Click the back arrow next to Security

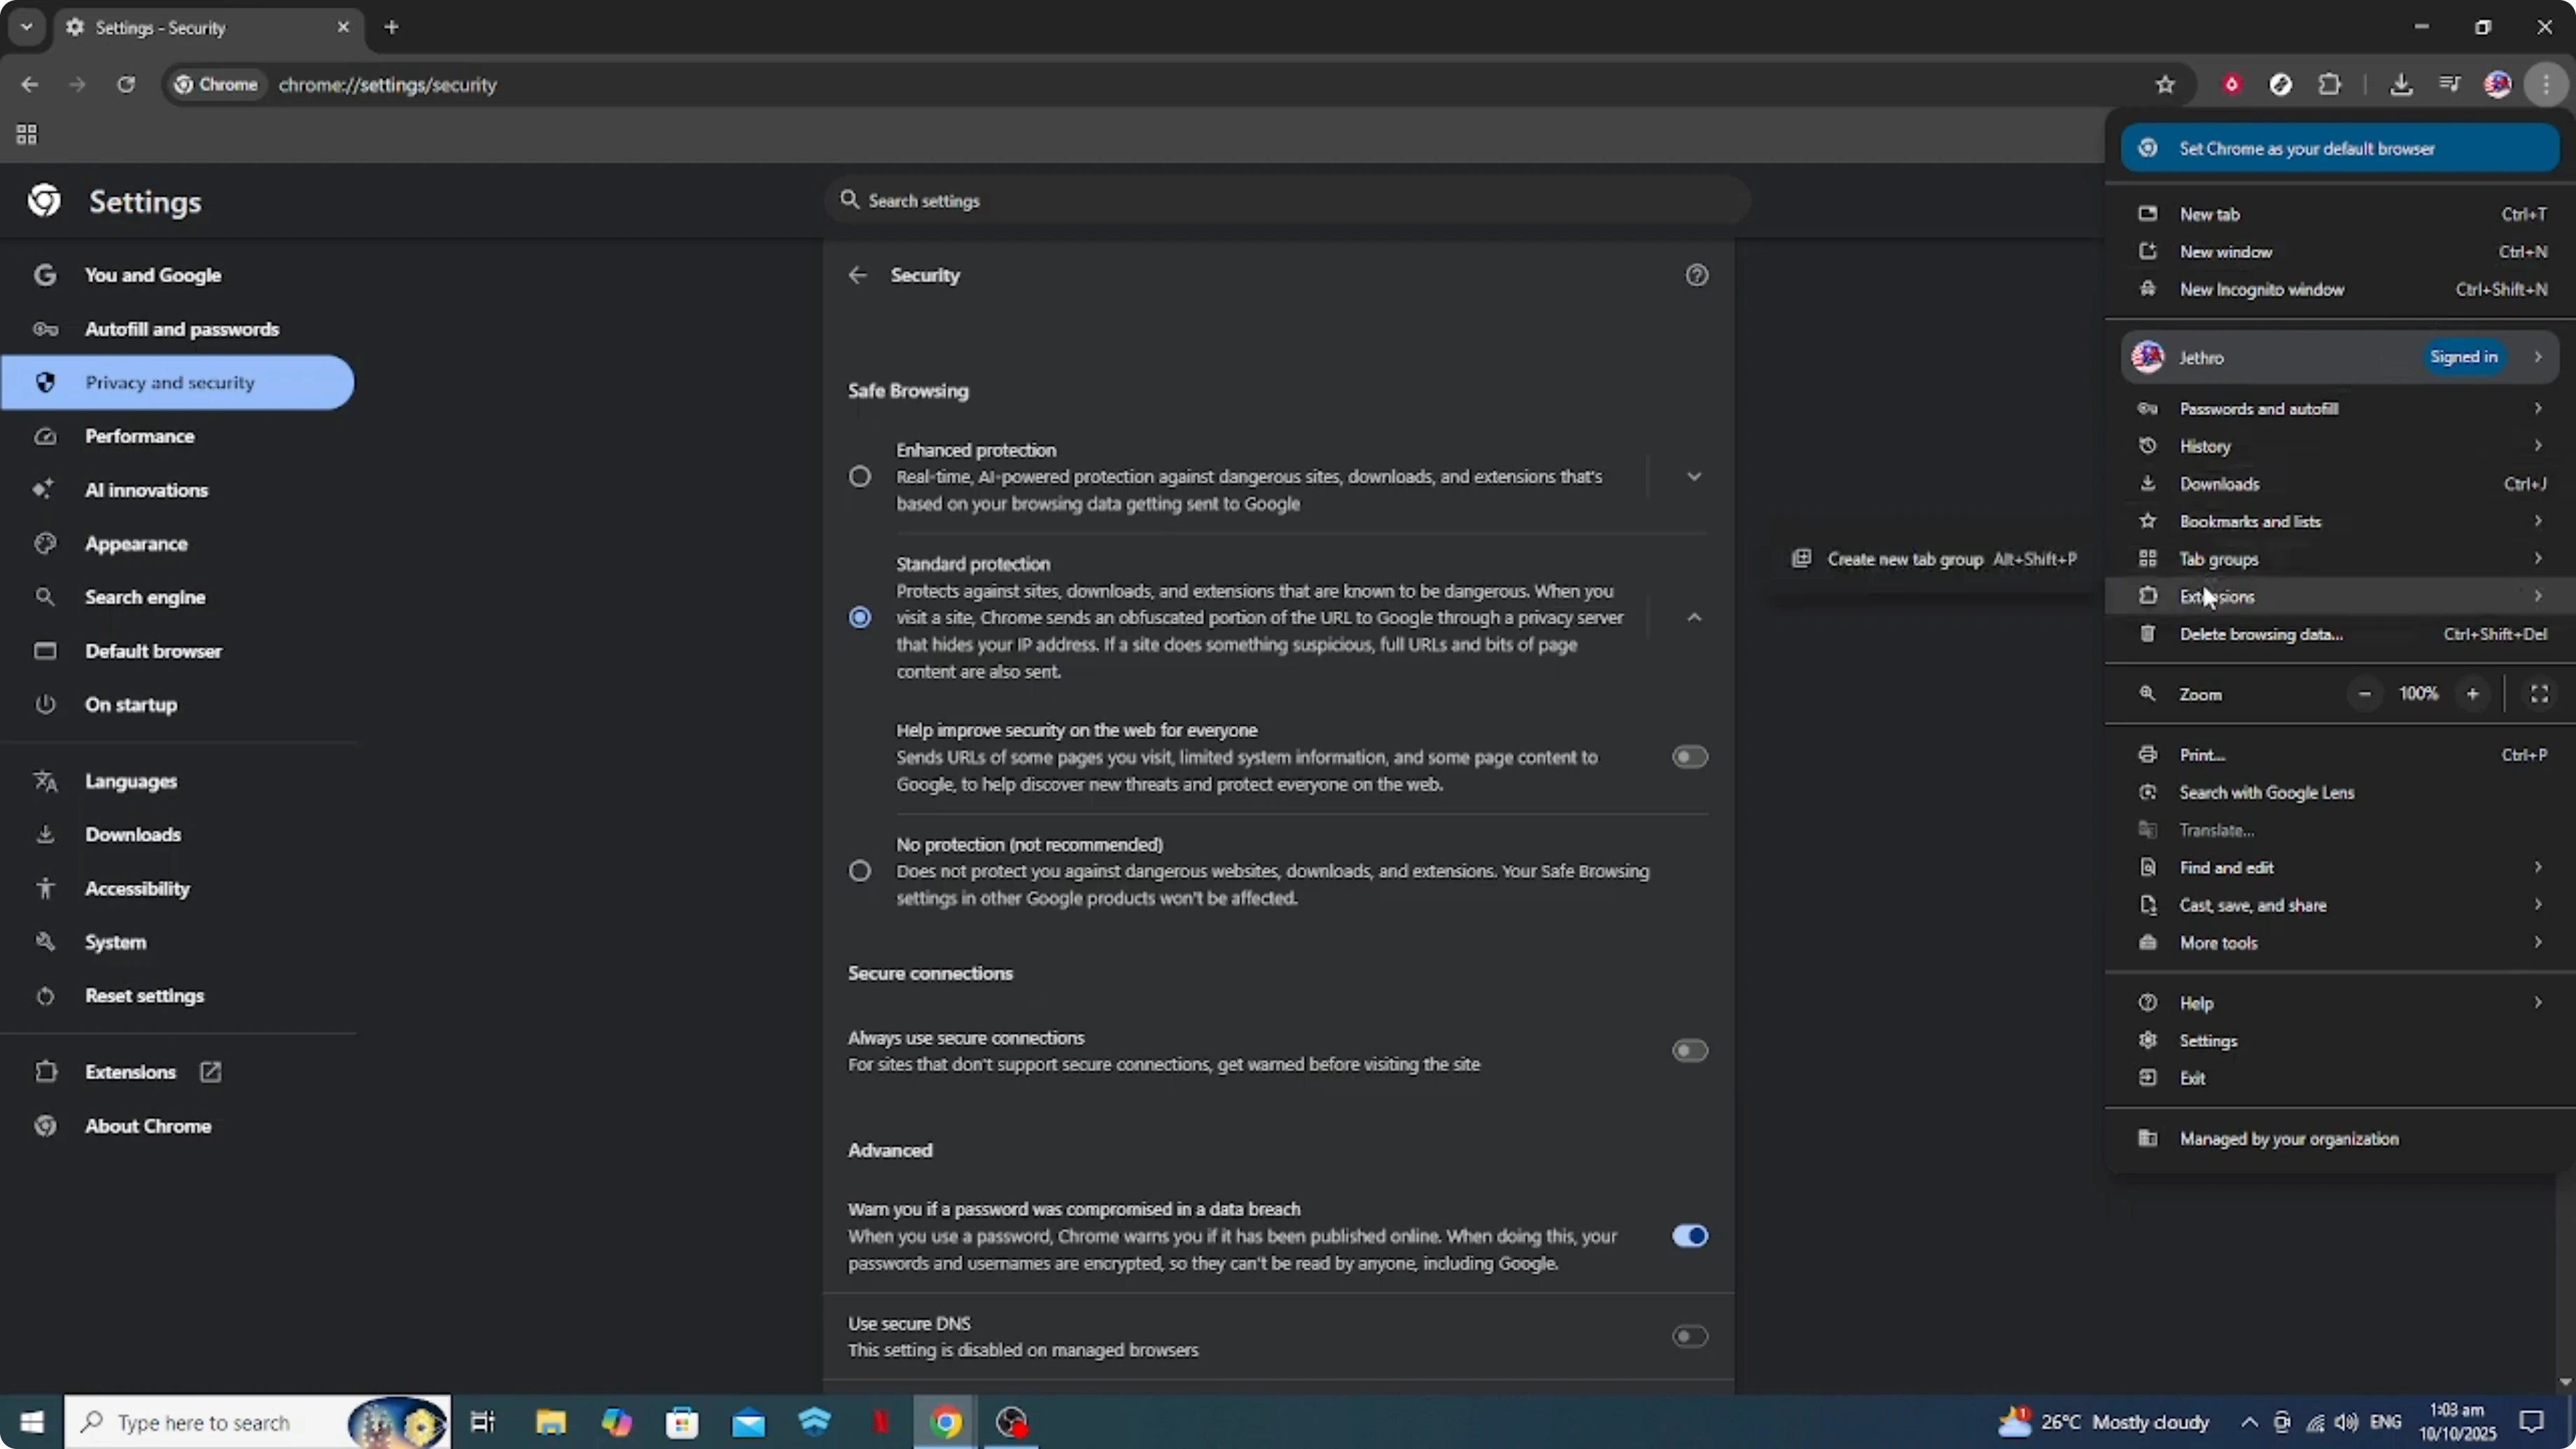click(x=858, y=275)
